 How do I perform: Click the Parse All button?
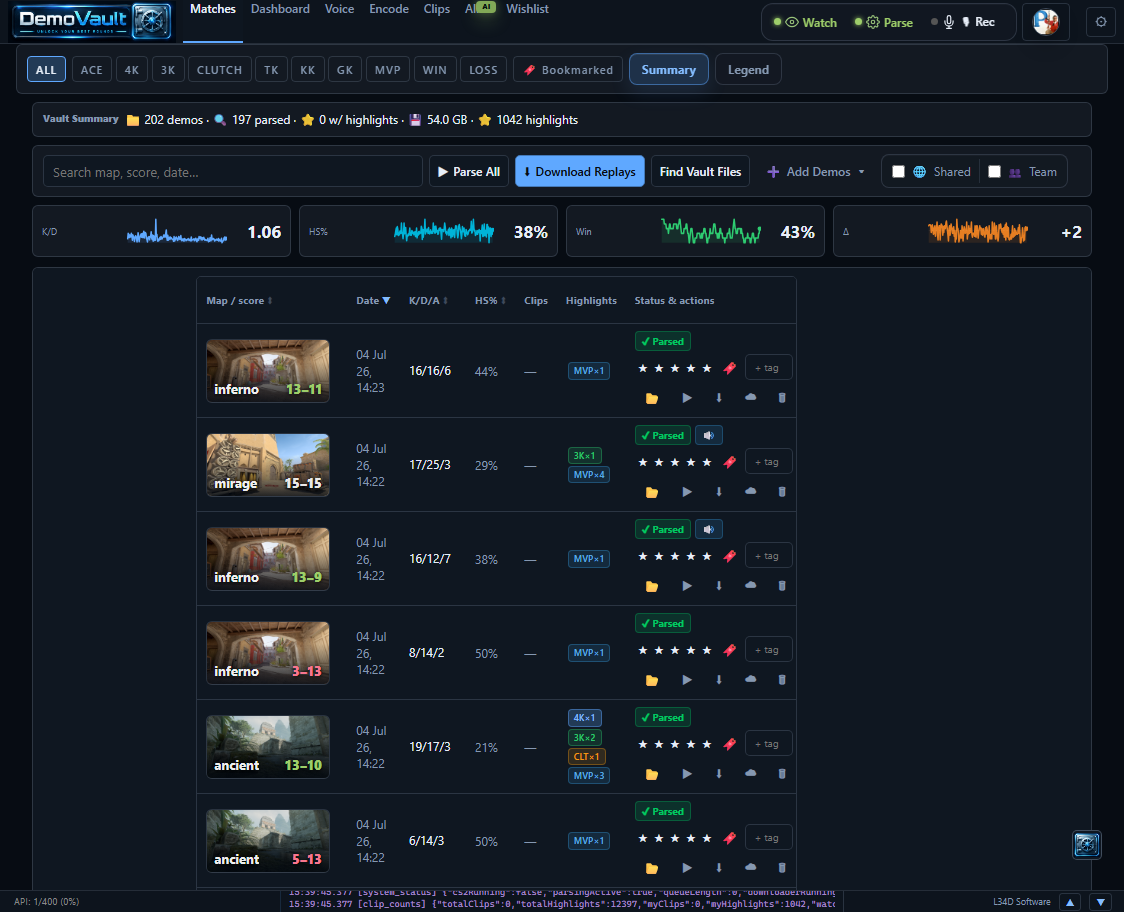tap(469, 172)
